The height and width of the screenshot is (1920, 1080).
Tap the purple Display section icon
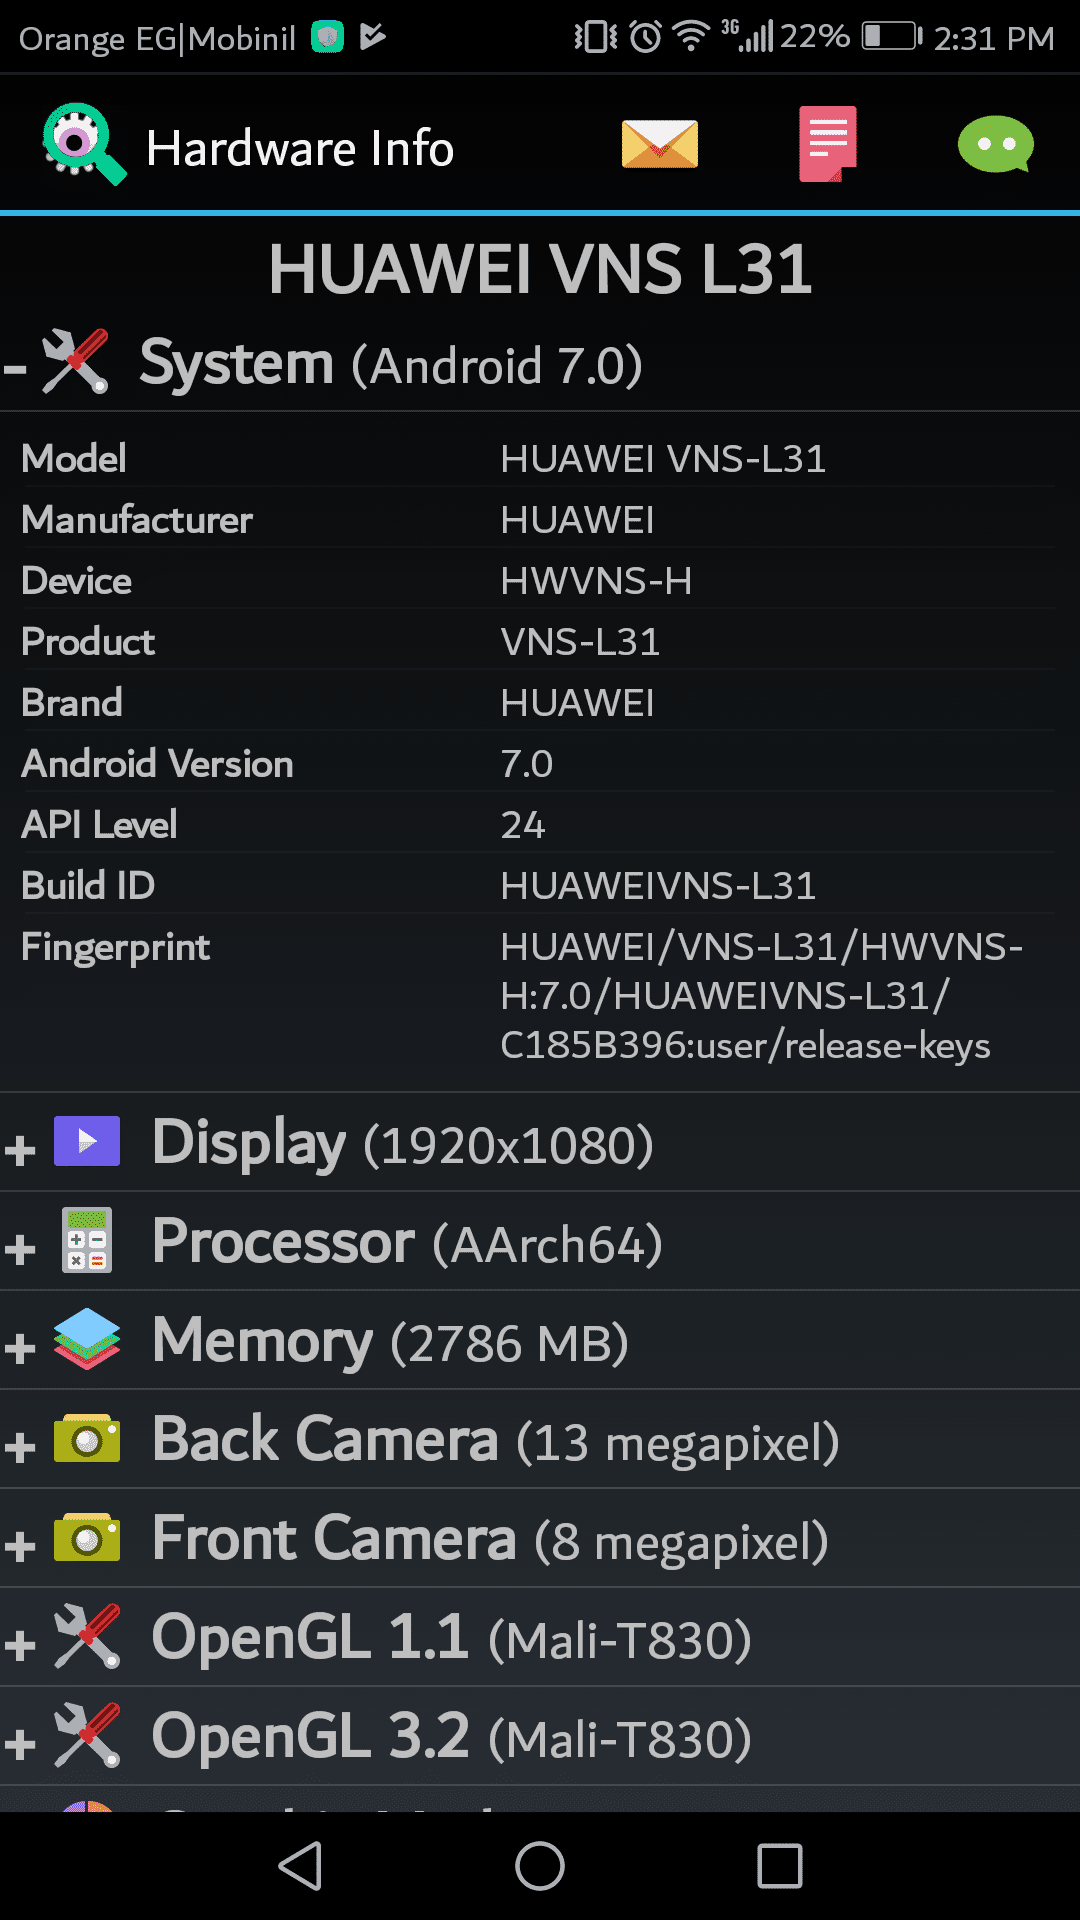pyautogui.click(x=87, y=1141)
